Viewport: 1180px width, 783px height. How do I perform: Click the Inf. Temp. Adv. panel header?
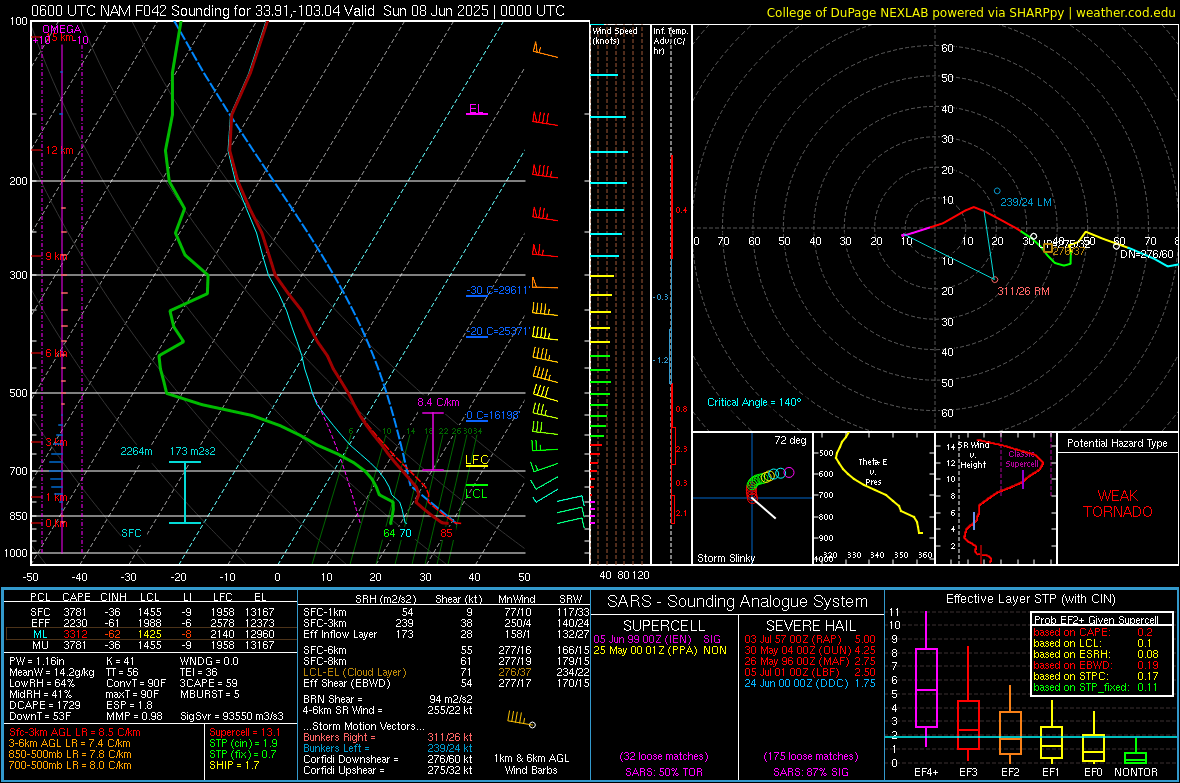tap(670, 41)
